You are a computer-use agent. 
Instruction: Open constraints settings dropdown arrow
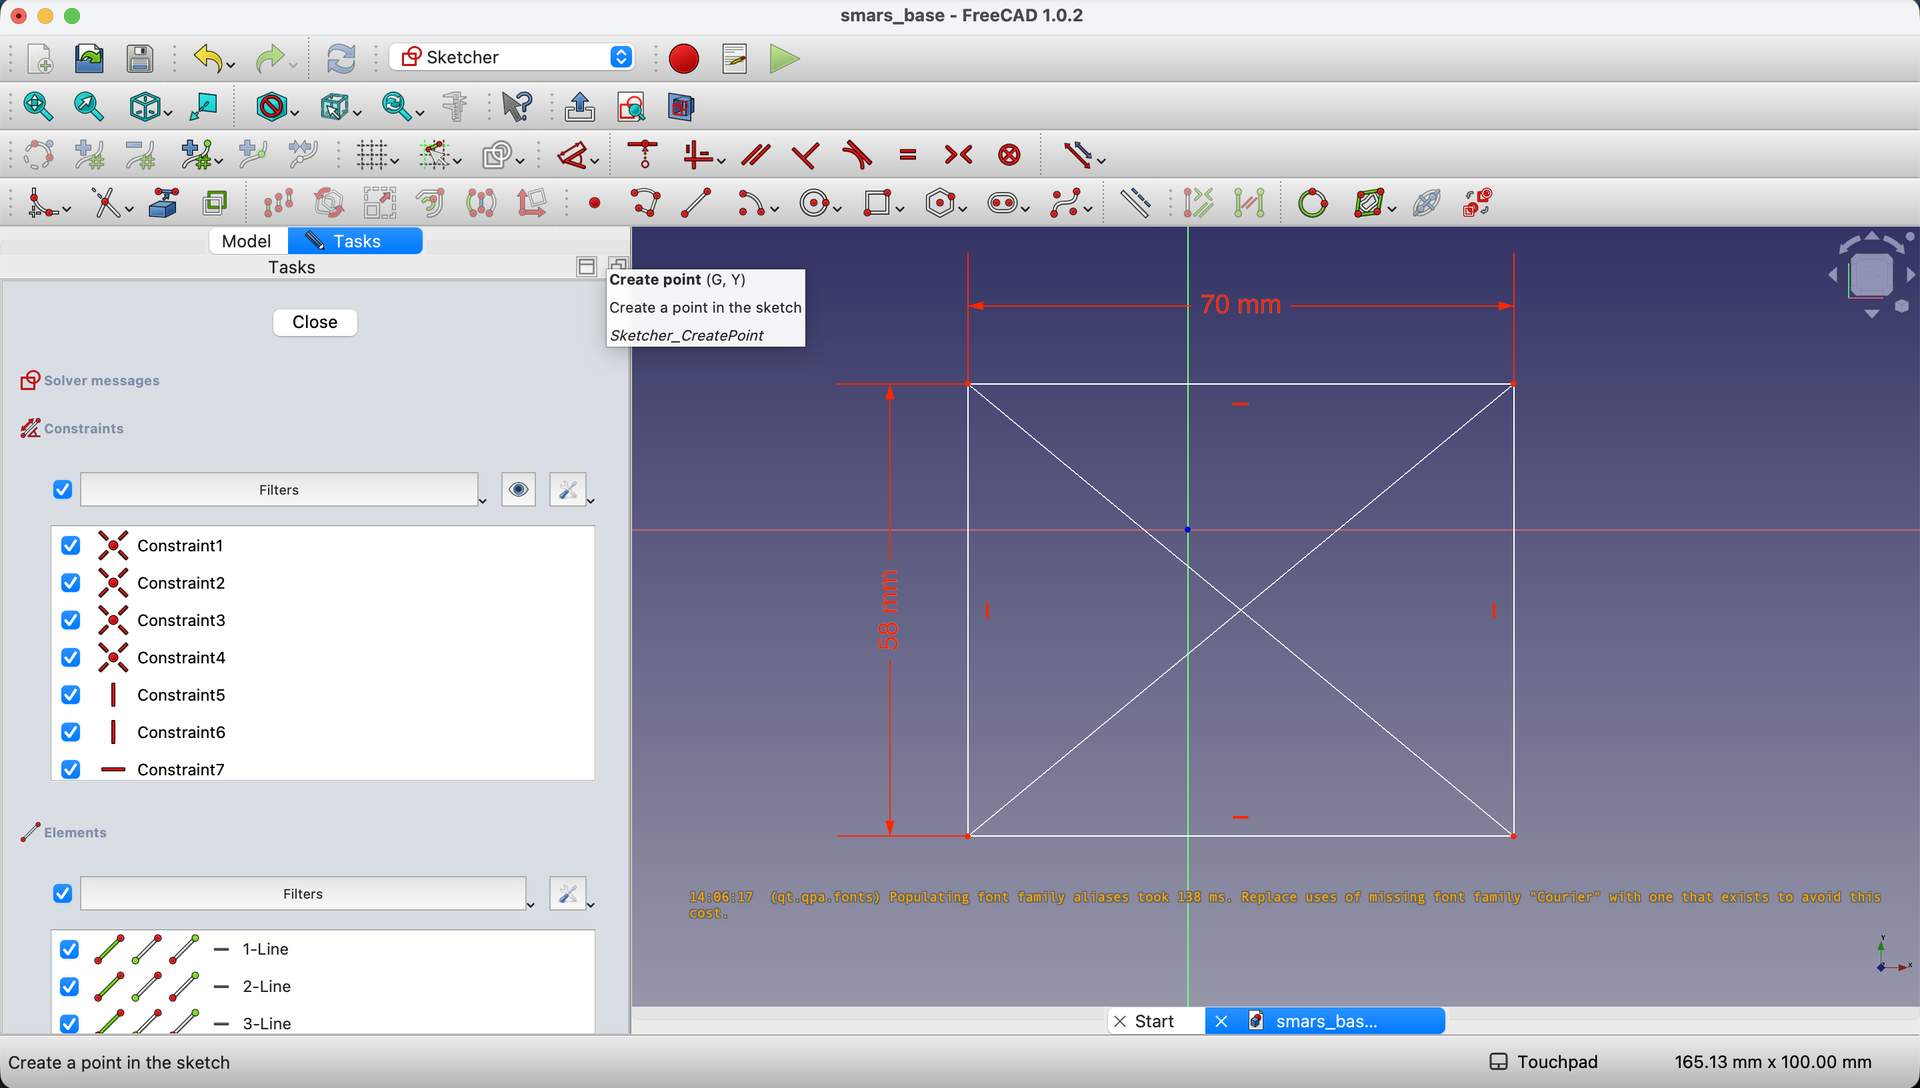591,500
